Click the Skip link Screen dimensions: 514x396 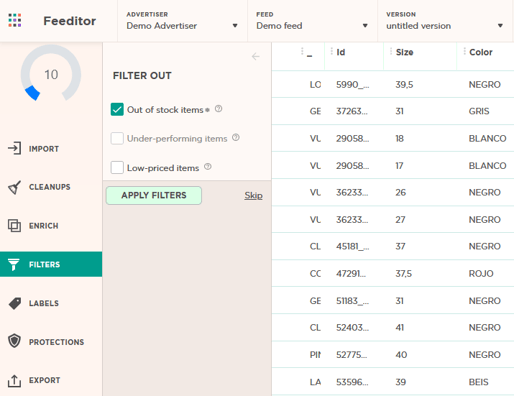point(253,195)
